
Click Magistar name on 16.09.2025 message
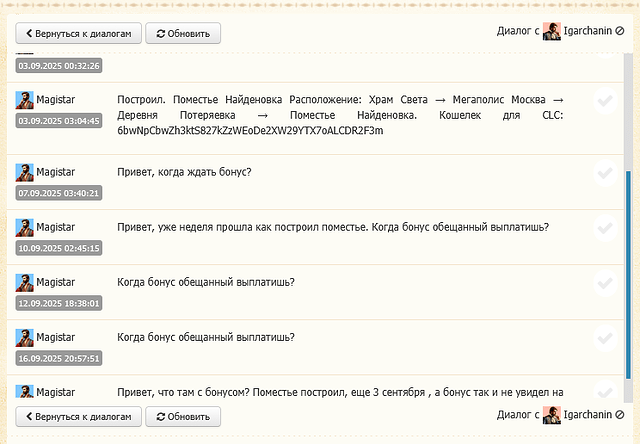(x=56, y=337)
